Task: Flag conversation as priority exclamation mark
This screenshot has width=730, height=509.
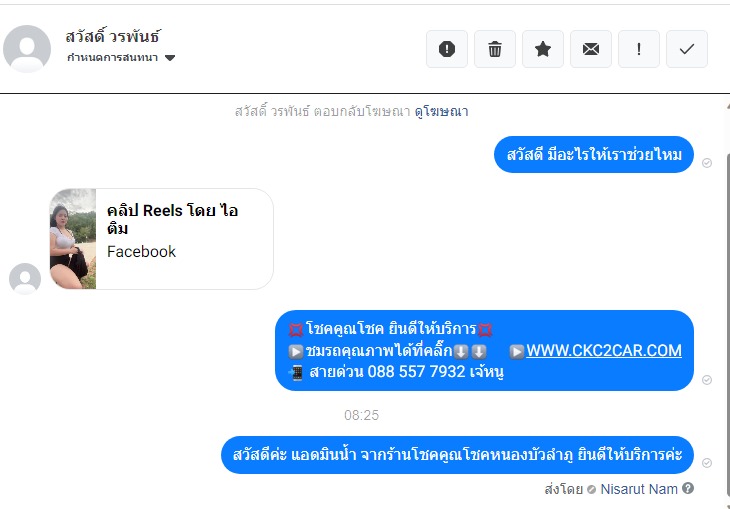Action: (x=638, y=49)
